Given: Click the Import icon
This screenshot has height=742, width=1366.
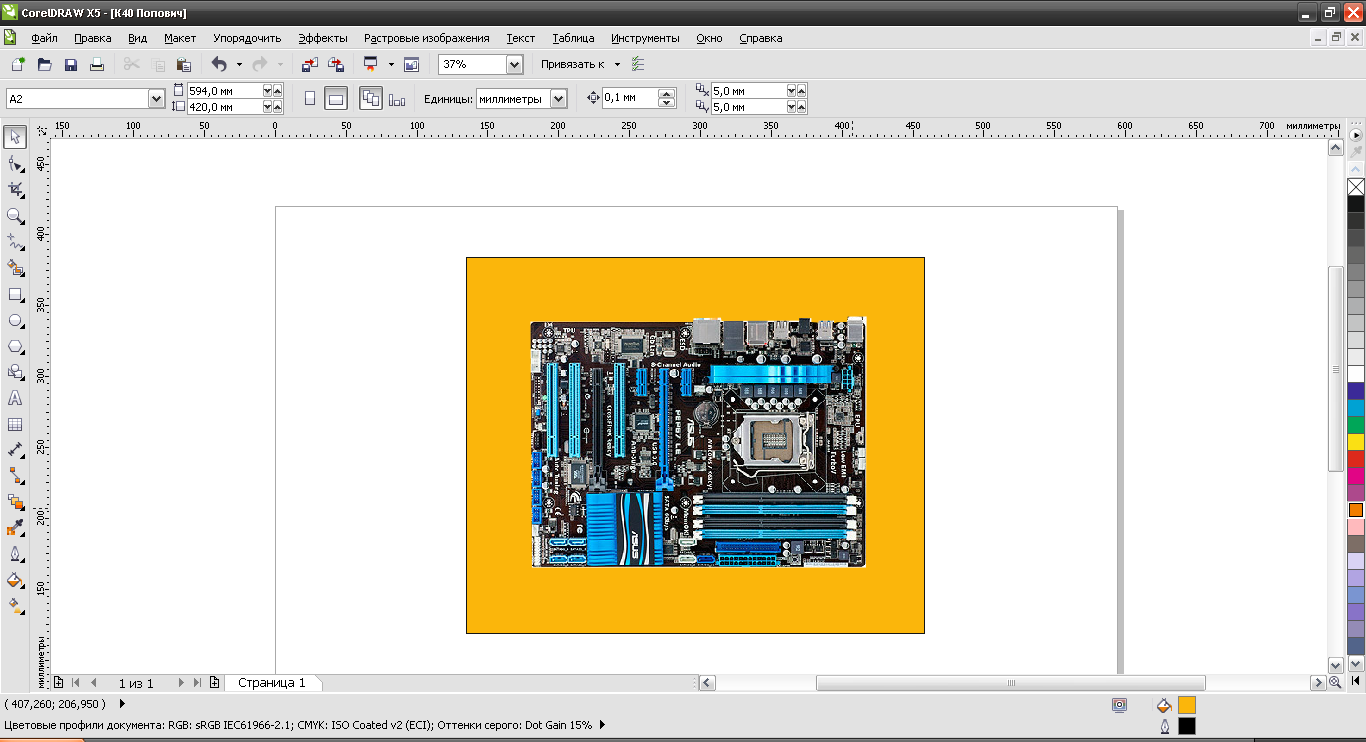Looking at the screenshot, I should tap(309, 64).
